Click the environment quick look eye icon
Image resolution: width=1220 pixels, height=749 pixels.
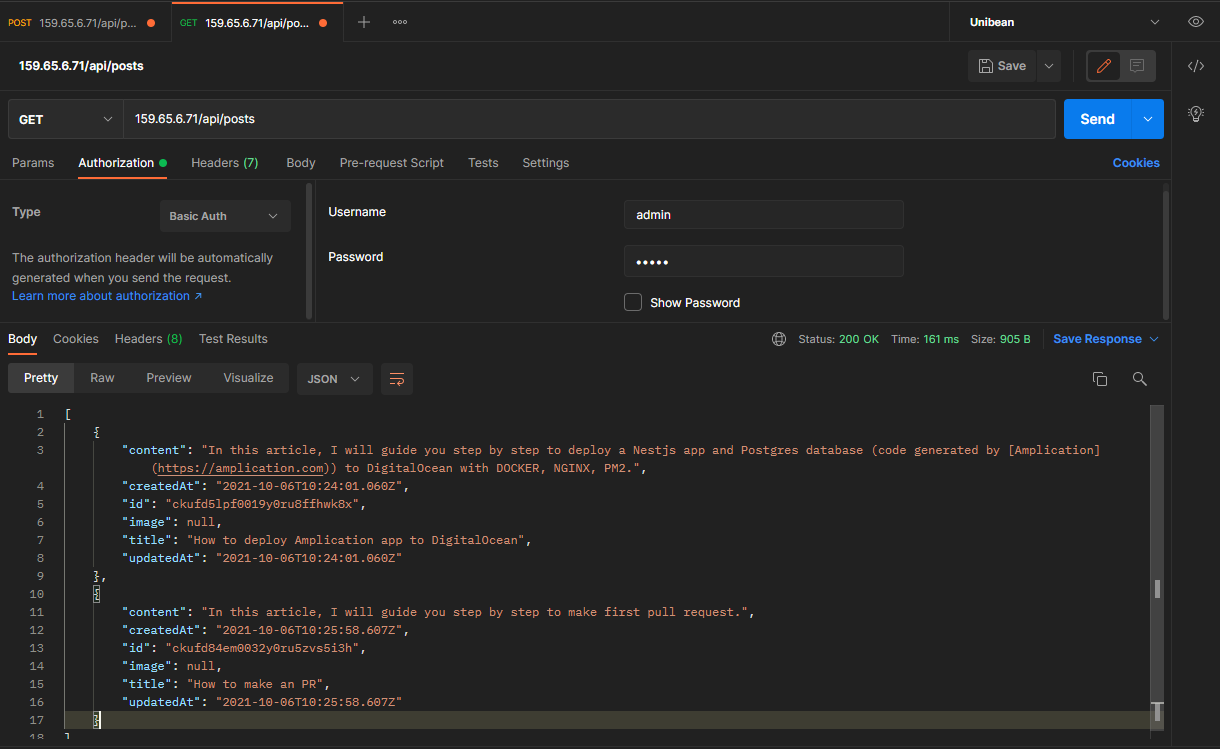click(x=1195, y=22)
